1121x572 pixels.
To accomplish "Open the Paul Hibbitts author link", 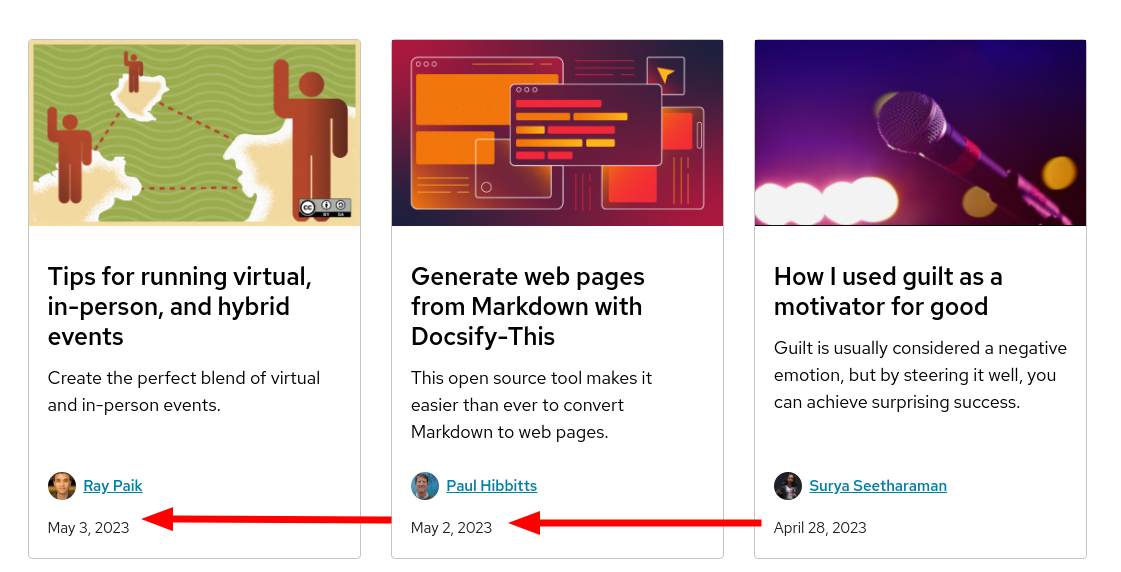I will pos(492,486).
